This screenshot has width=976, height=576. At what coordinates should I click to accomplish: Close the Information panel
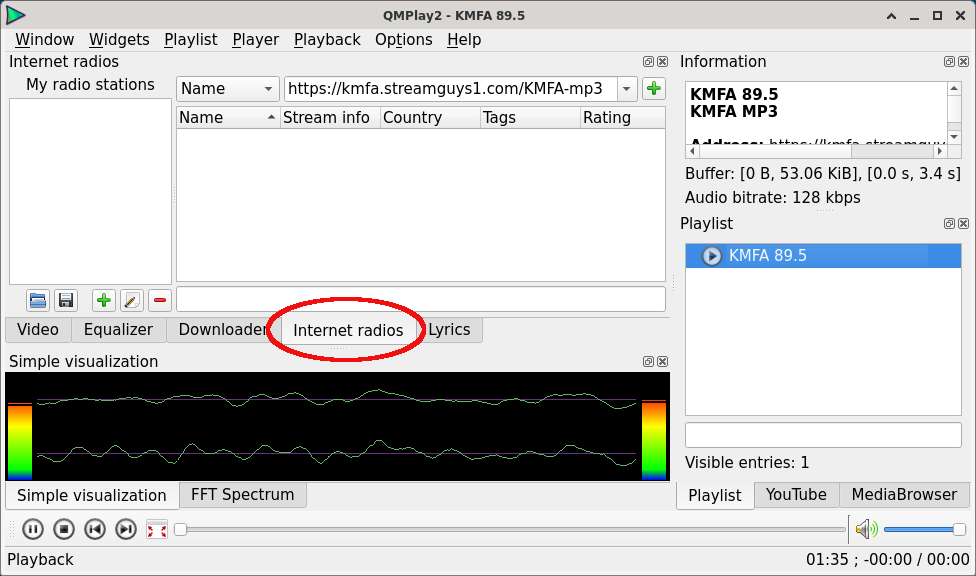(x=964, y=62)
